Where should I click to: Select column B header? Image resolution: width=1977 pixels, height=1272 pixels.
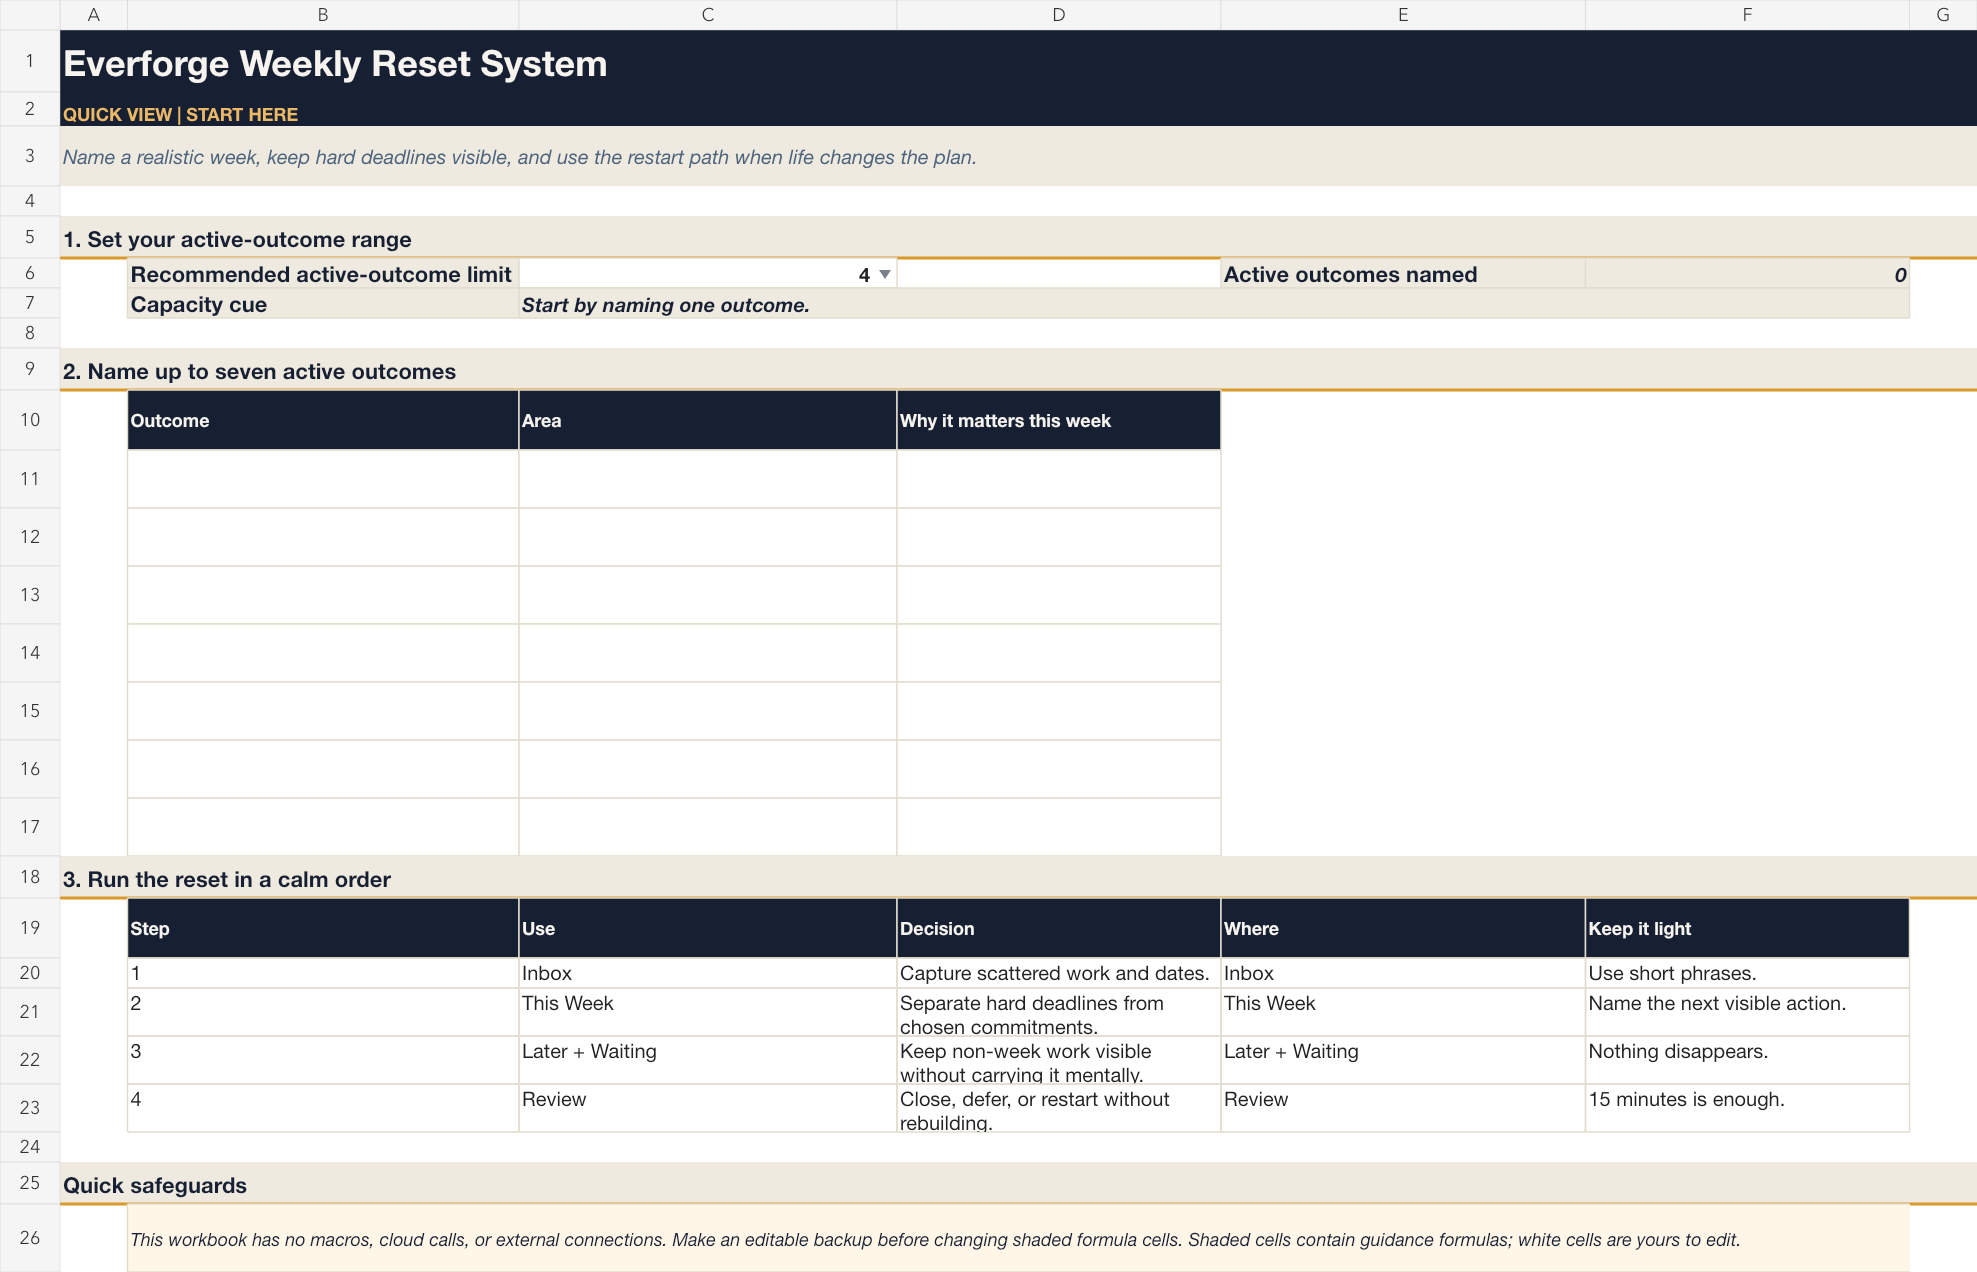pyautogui.click(x=323, y=15)
